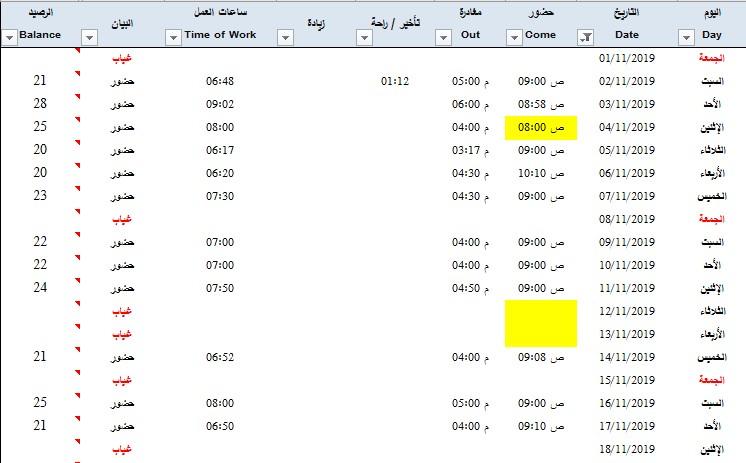This screenshot has width=746, height=463.
Task: Open the Time of Work filter dropdown
Action: click(173, 37)
